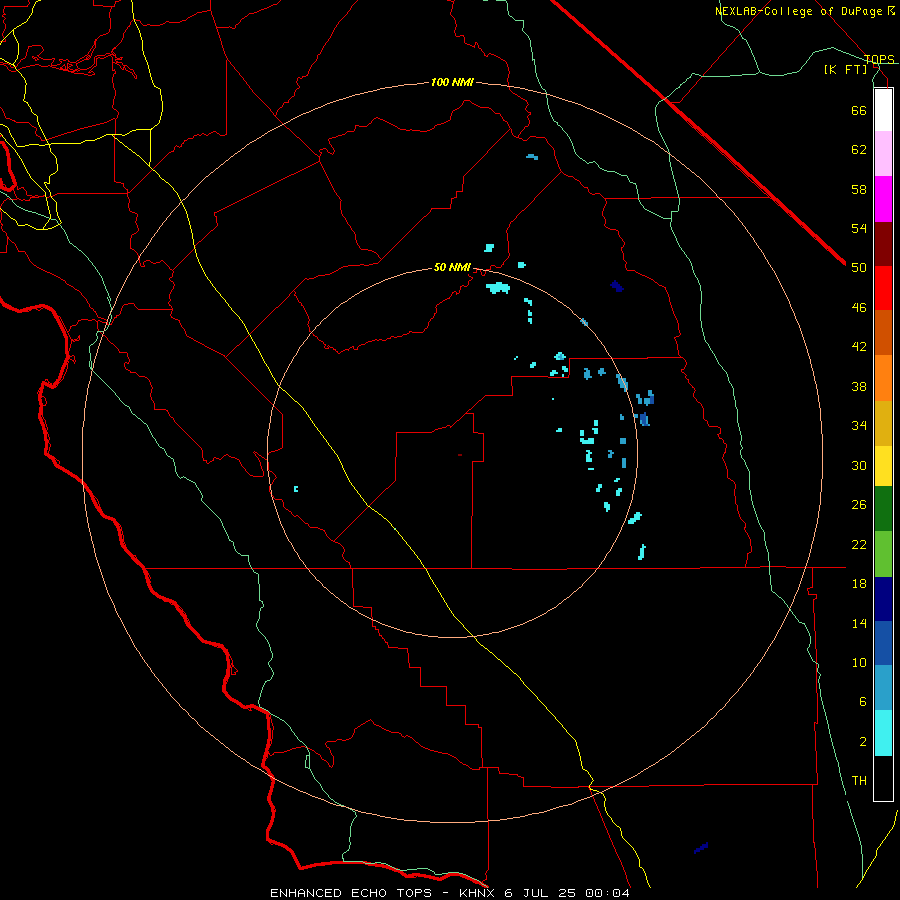Pick the magenta color block in the legend

point(883,199)
